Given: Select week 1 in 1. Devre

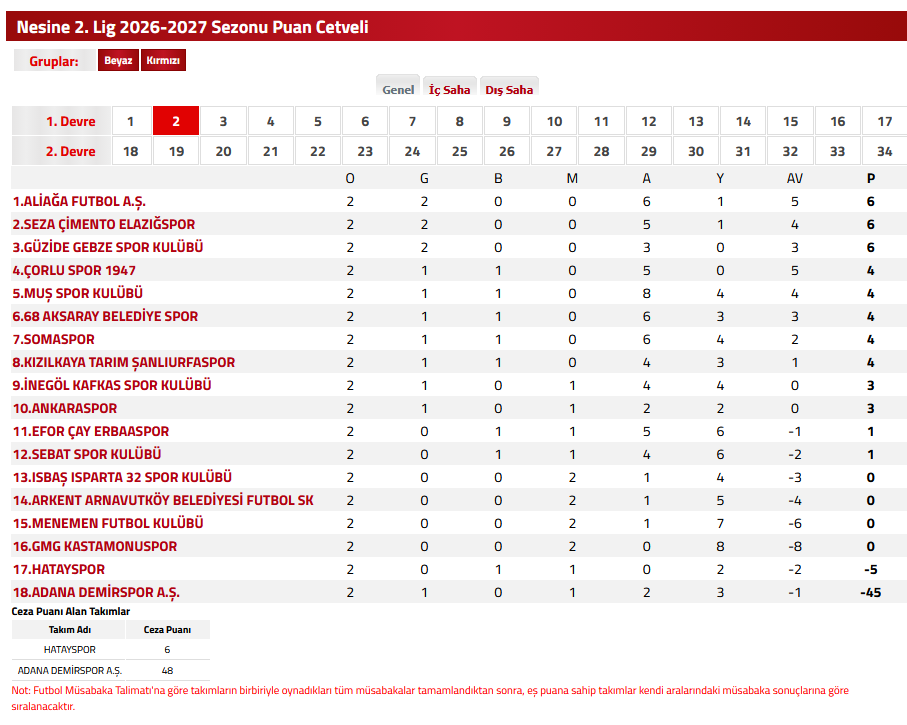Looking at the screenshot, I should (132, 121).
